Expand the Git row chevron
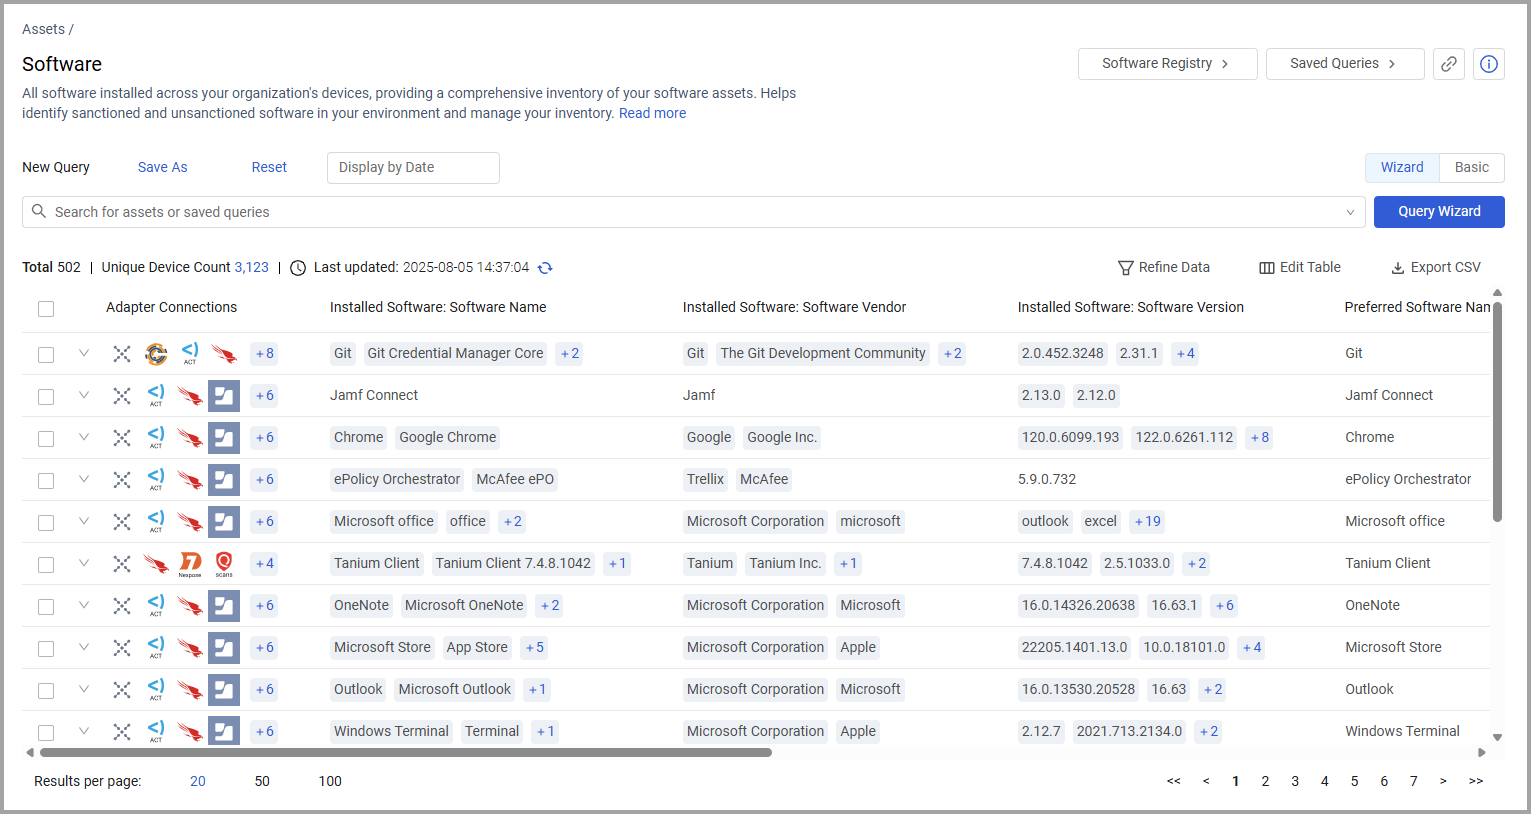 tap(84, 353)
